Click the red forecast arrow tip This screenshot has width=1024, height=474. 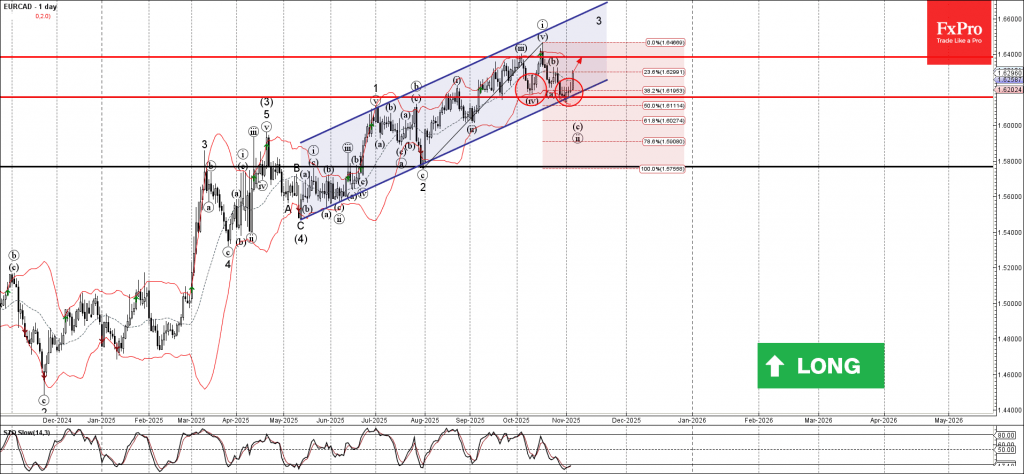[581, 60]
